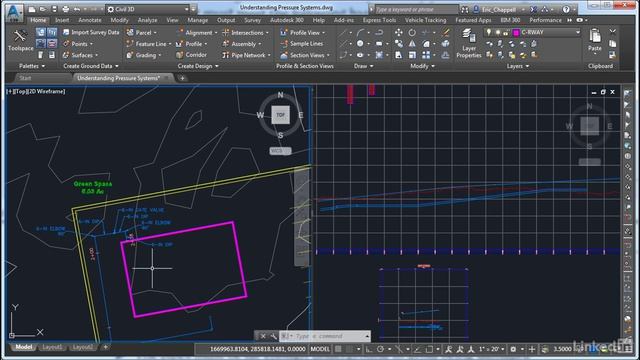Click the command line customize wrench icon
This screenshot has height=360, width=640.
pos(273,336)
